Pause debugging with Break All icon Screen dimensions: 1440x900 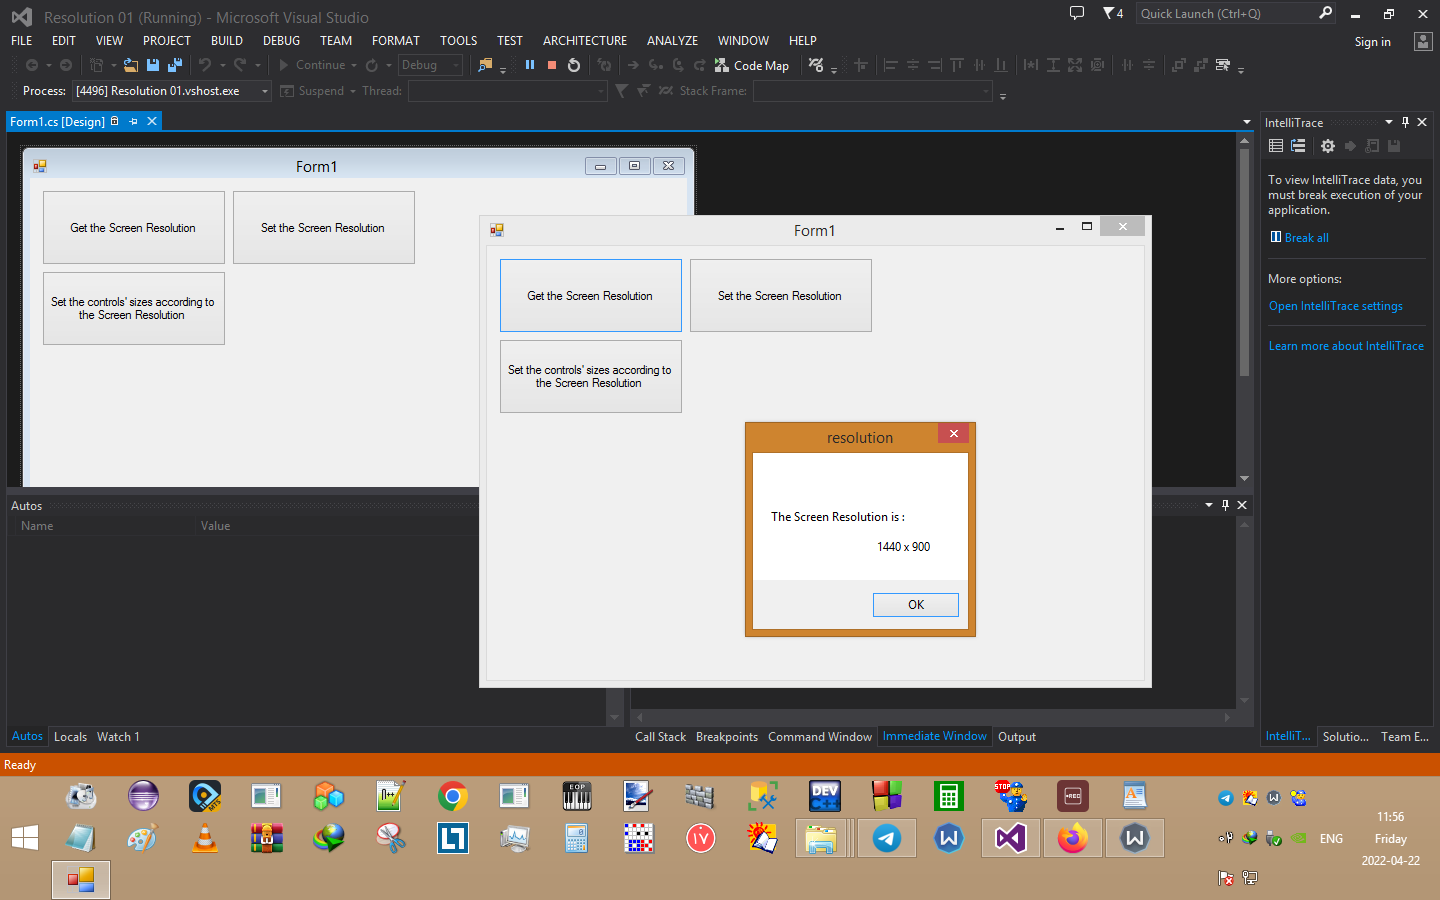click(530, 65)
